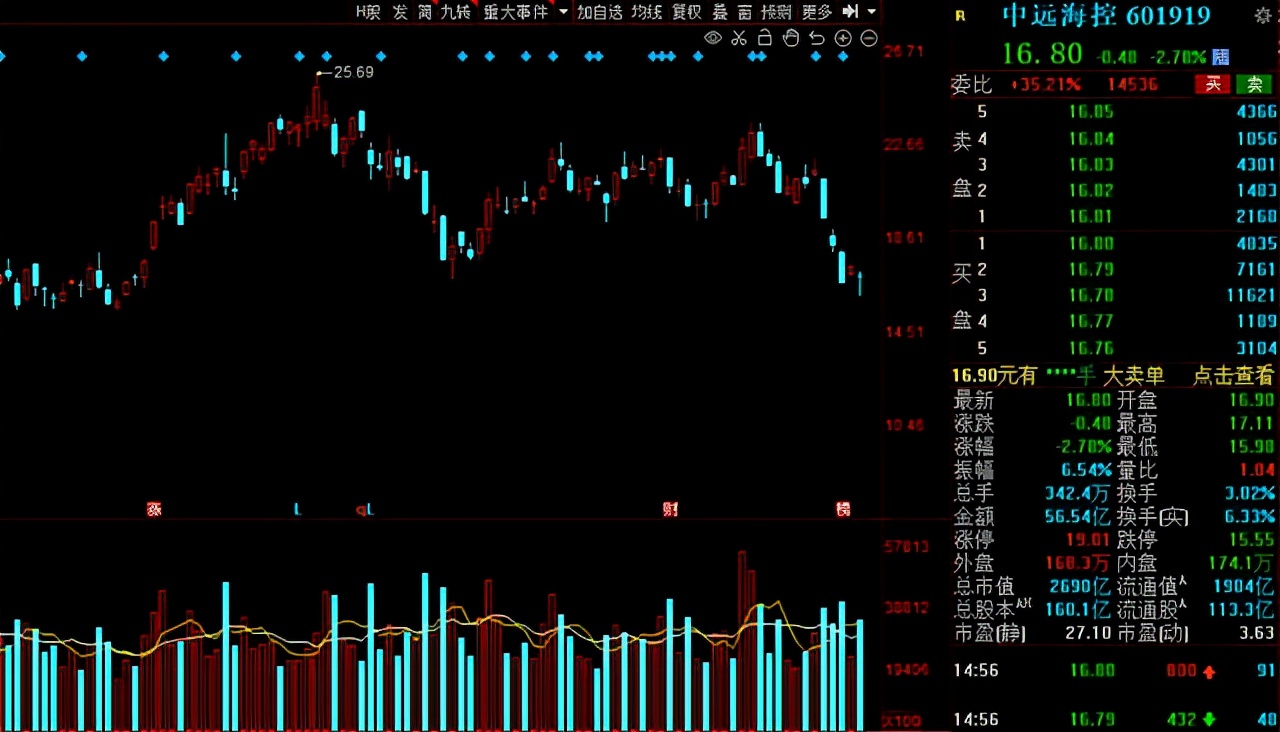Click the 14:56 trade row with 800
This screenshot has width=1280, height=732.
1114,670
